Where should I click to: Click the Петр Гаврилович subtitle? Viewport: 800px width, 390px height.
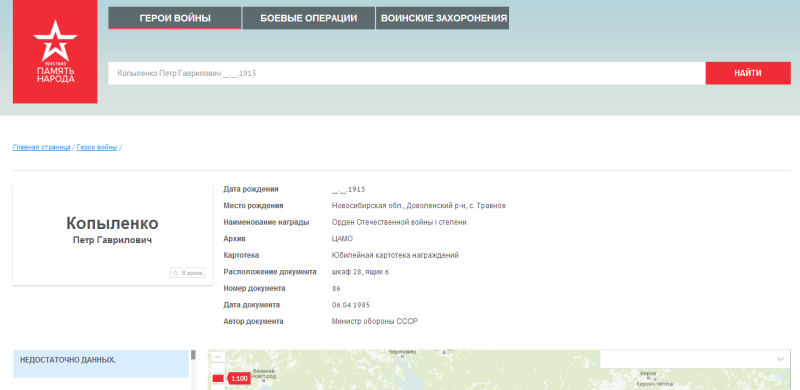112,240
